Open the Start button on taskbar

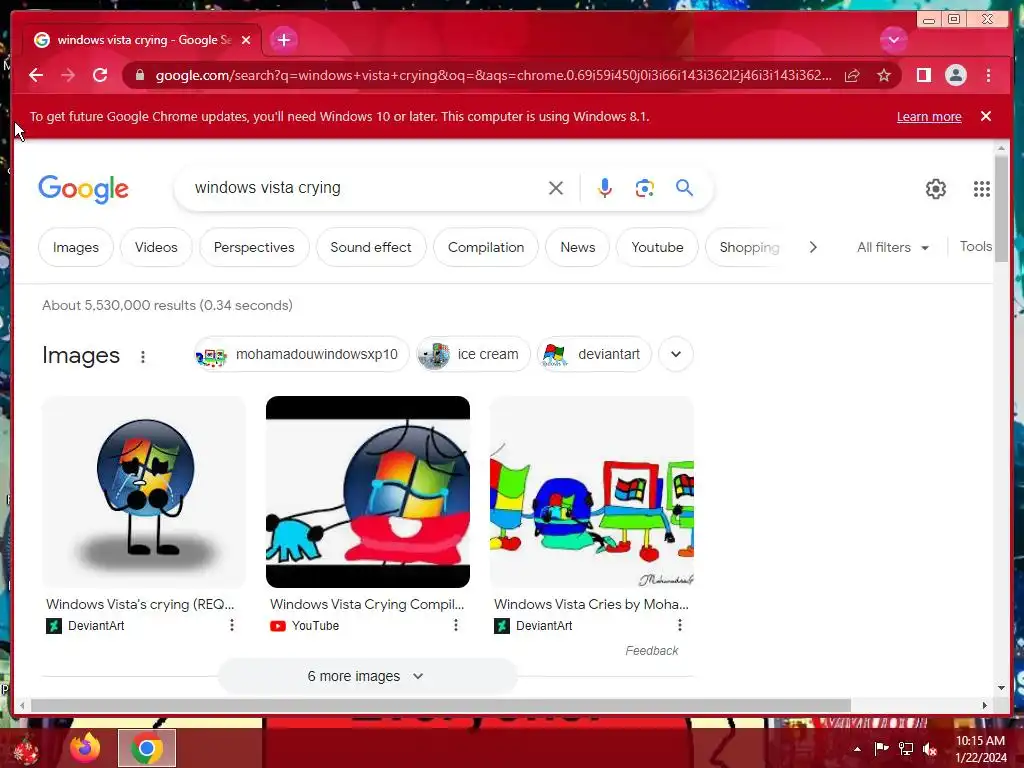point(25,748)
